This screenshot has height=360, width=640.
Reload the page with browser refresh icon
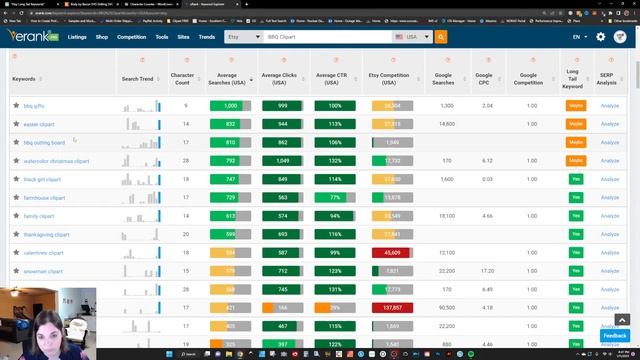[x=22, y=13]
